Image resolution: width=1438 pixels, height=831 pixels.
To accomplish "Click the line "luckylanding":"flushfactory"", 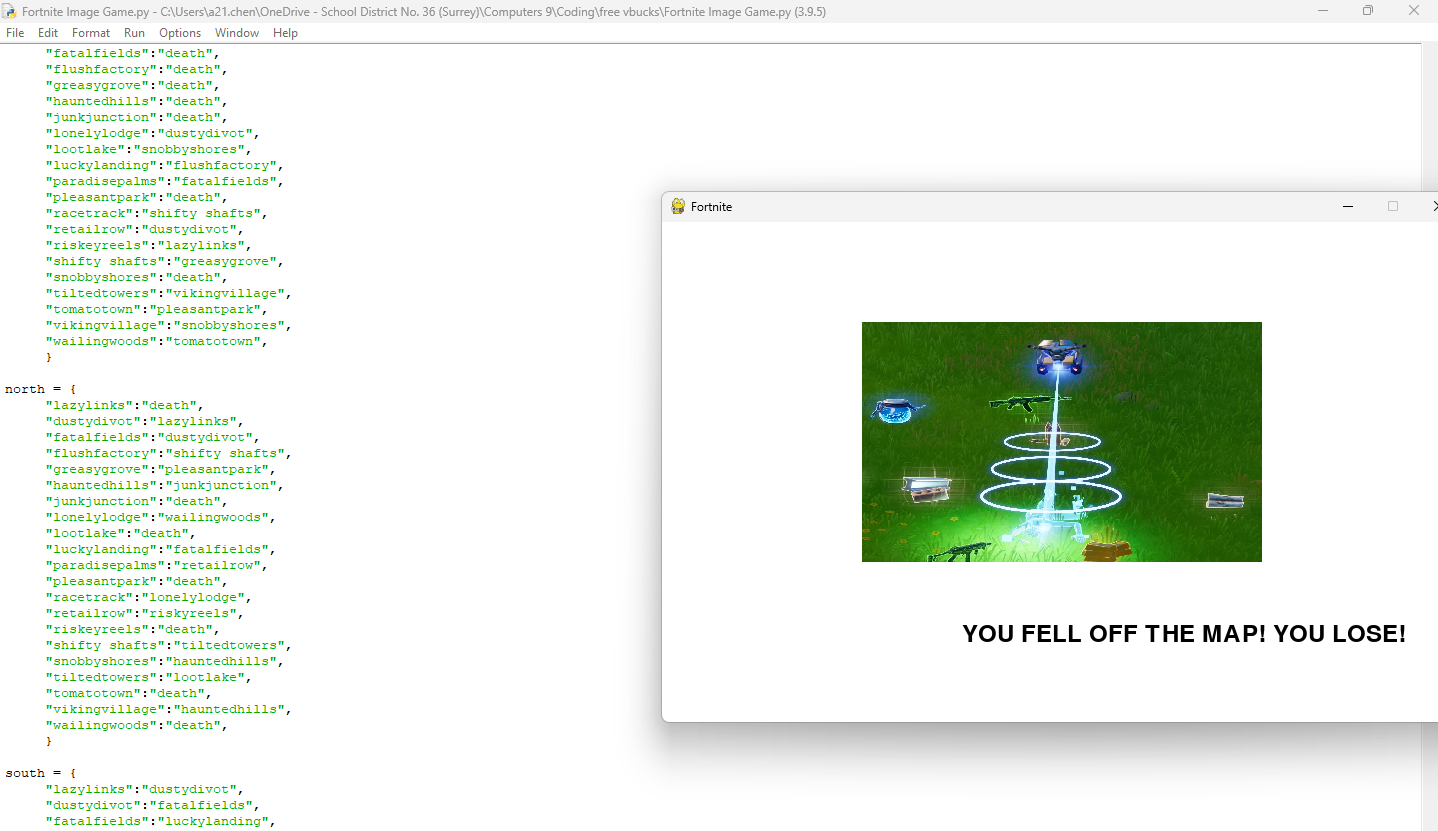I will (164, 165).
